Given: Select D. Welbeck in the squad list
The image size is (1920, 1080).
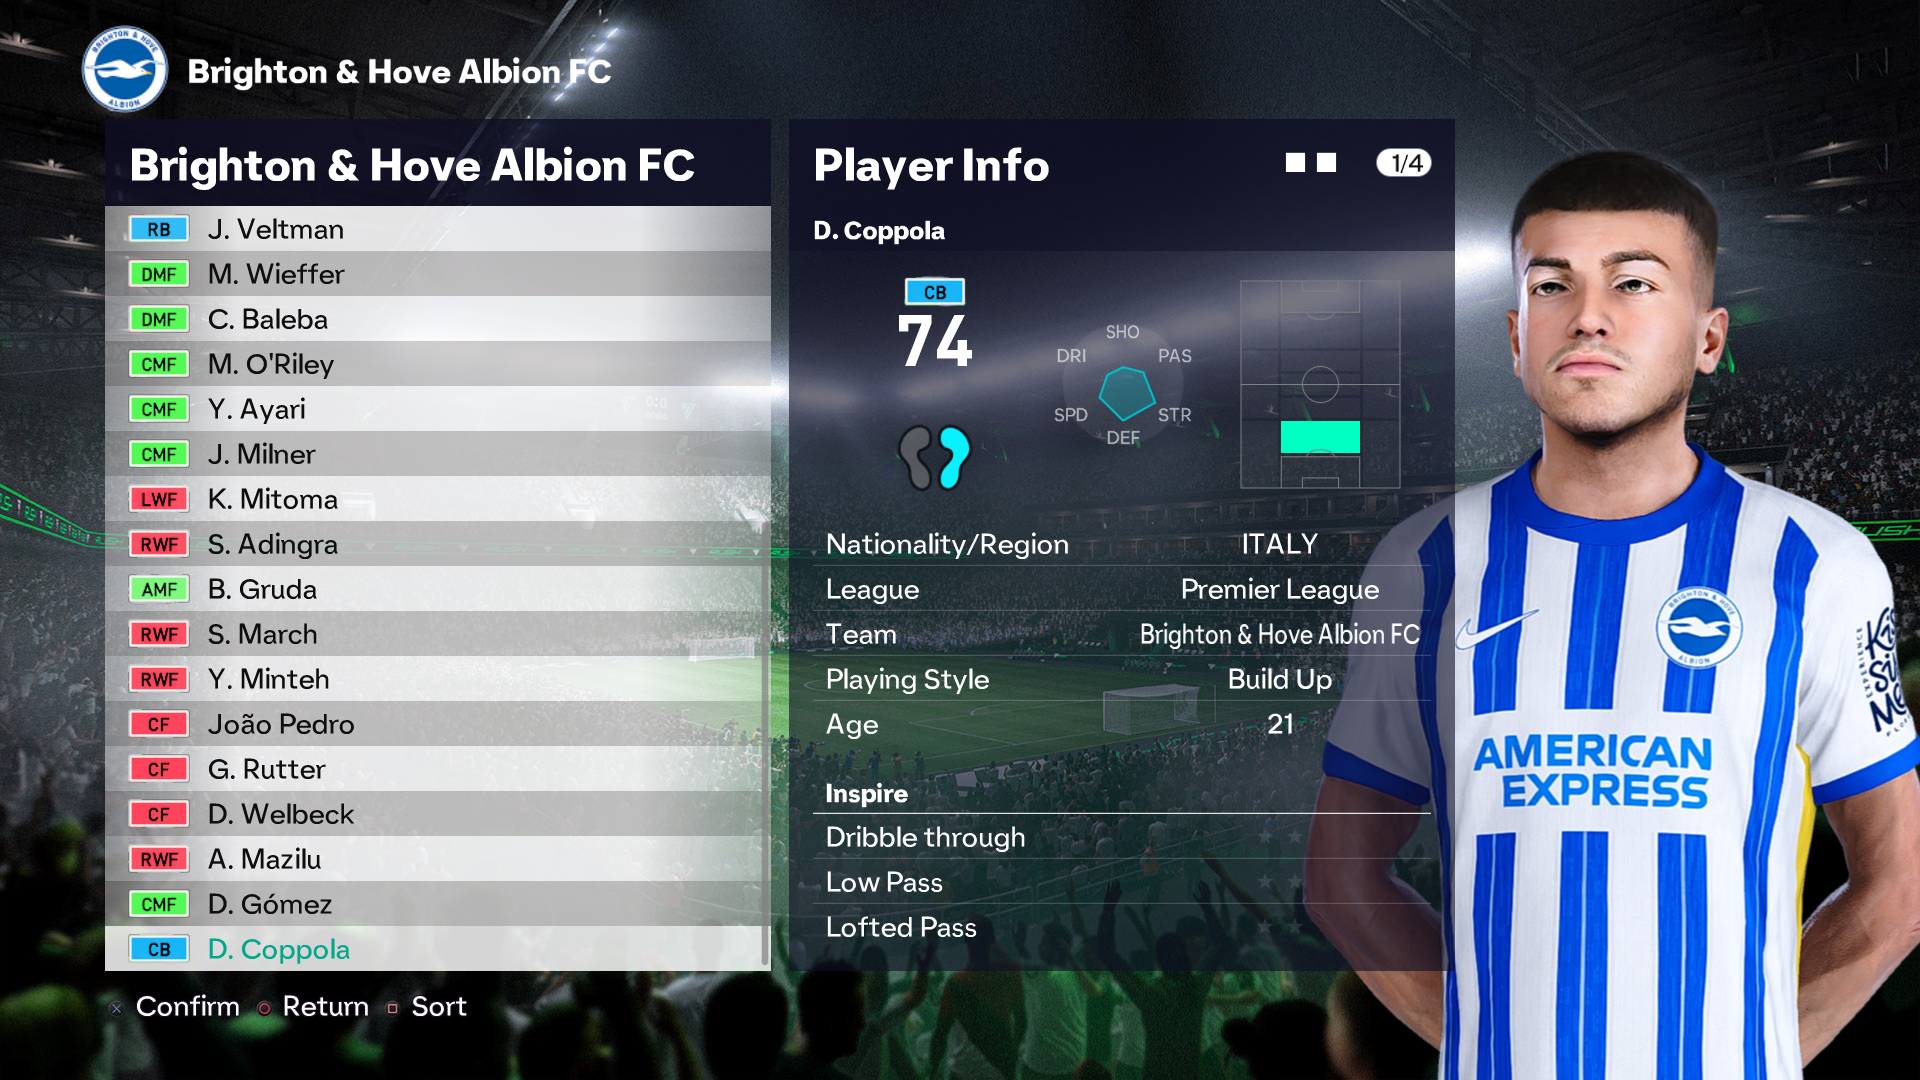Looking at the screenshot, I should pyautogui.click(x=438, y=814).
